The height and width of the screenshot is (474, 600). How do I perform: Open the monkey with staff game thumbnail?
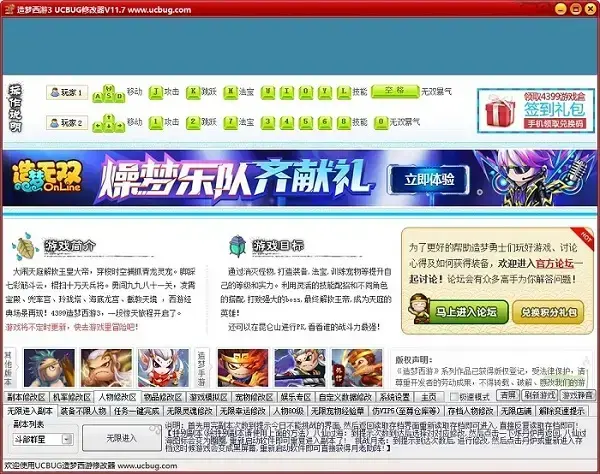357,368
